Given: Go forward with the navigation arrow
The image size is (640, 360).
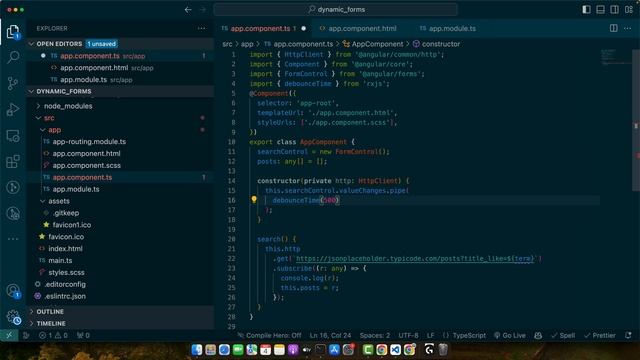Looking at the screenshot, I should (202, 9).
